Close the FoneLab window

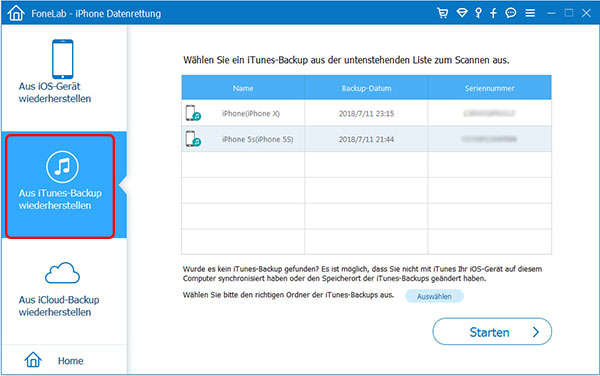click(x=586, y=13)
